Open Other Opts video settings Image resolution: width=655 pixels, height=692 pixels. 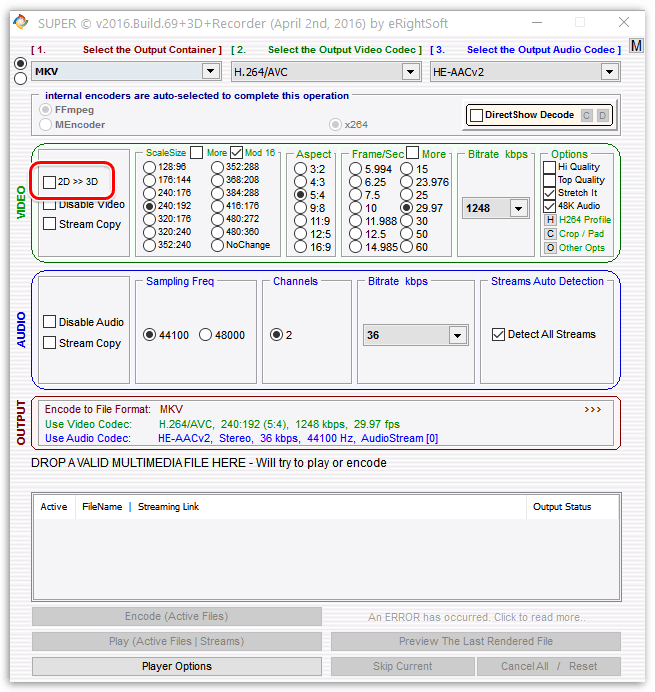tap(549, 248)
